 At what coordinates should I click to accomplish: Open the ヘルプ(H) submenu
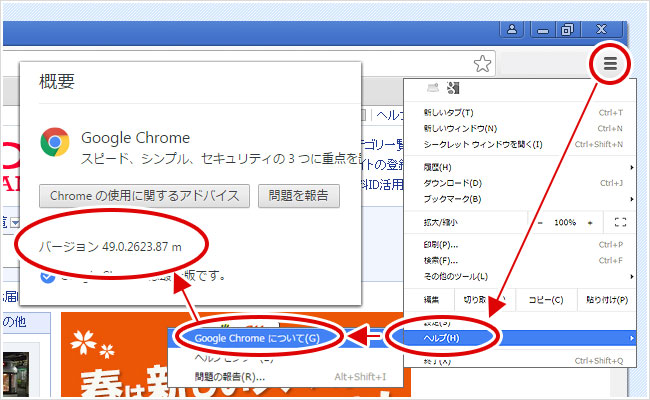pyautogui.click(x=520, y=338)
